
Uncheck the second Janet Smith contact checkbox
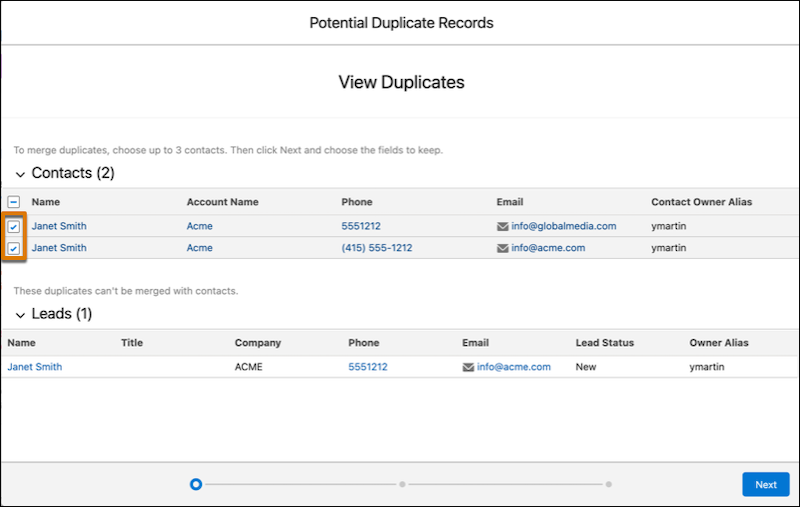point(14,248)
